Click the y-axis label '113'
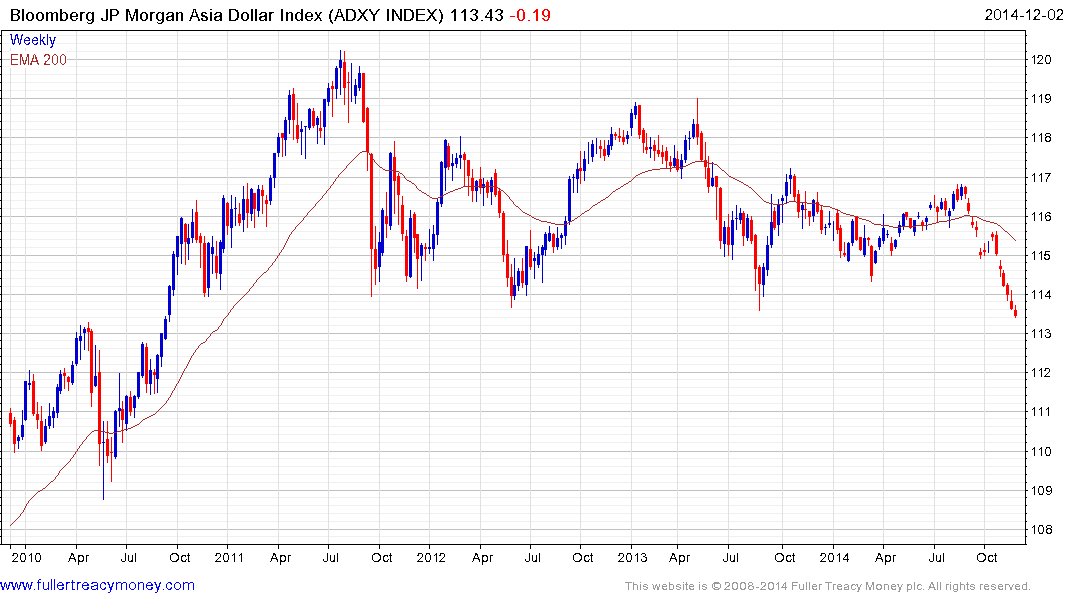Viewport: 1075px width, 600px height. point(1041,334)
